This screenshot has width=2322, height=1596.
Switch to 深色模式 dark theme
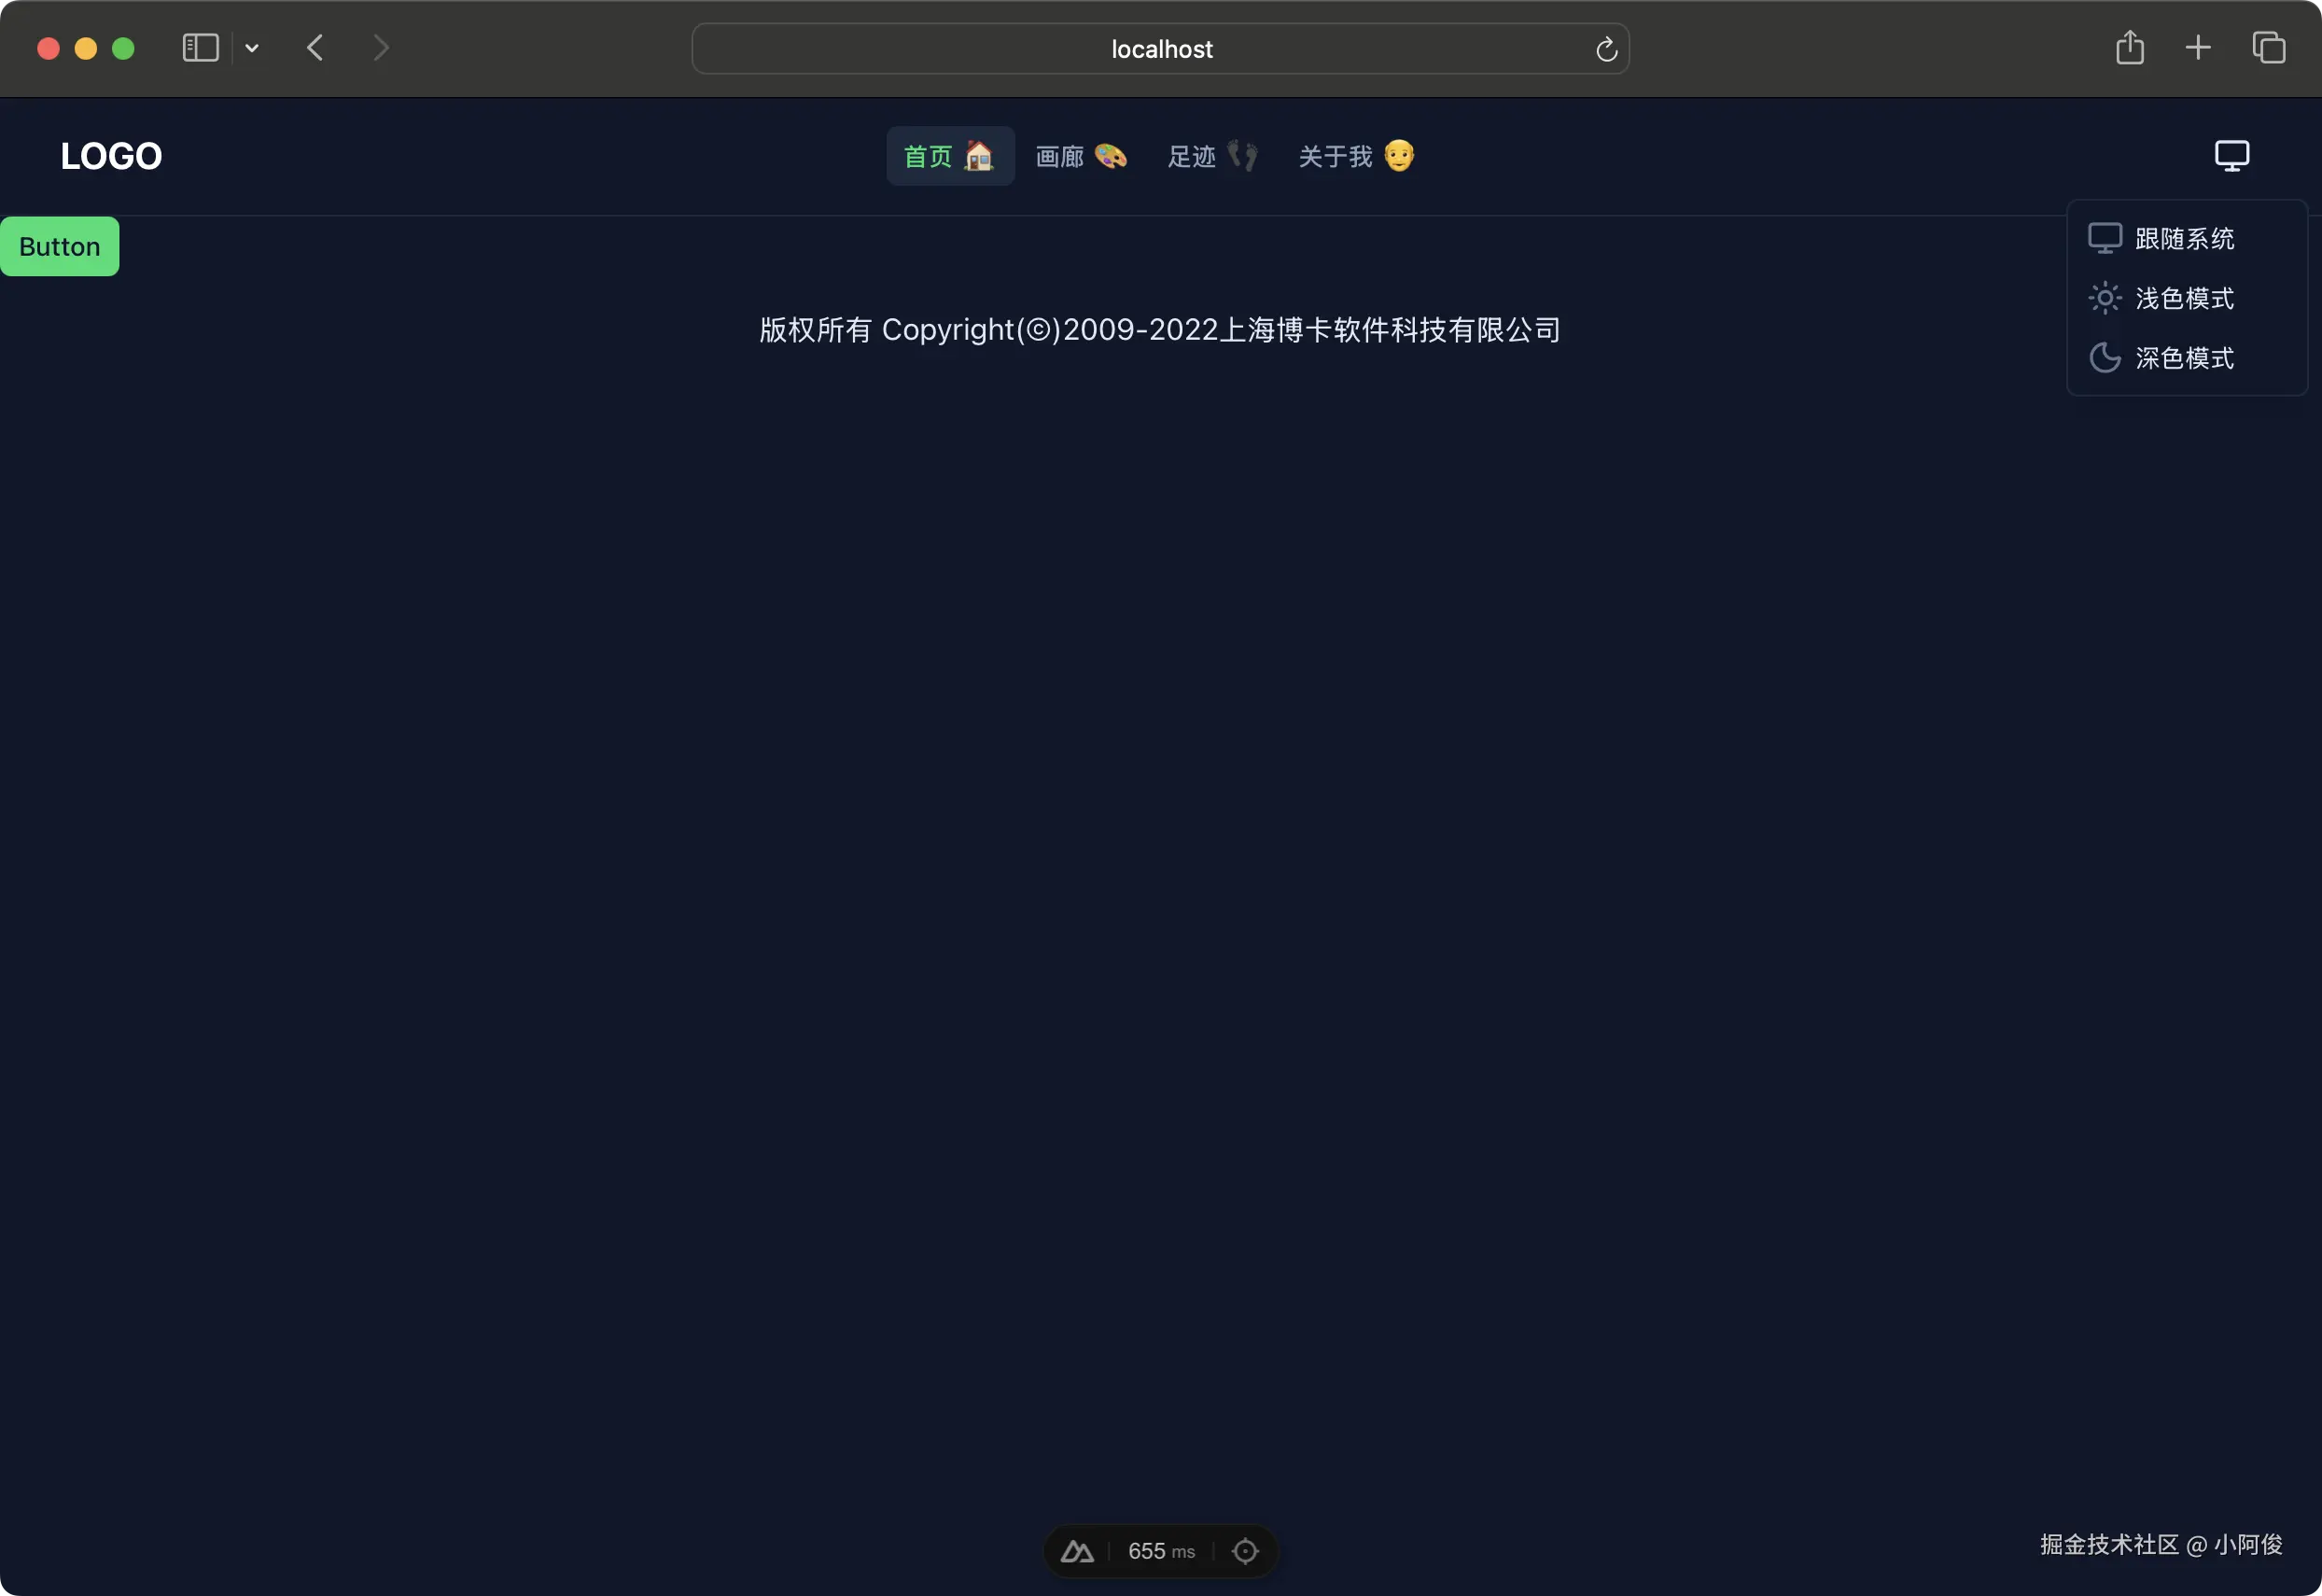(2184, 358)
